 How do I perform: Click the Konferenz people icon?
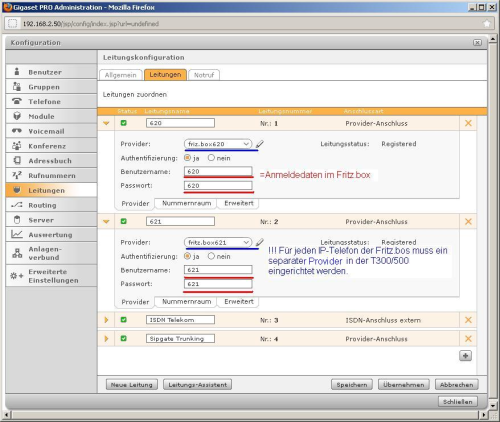pos(17,146)
